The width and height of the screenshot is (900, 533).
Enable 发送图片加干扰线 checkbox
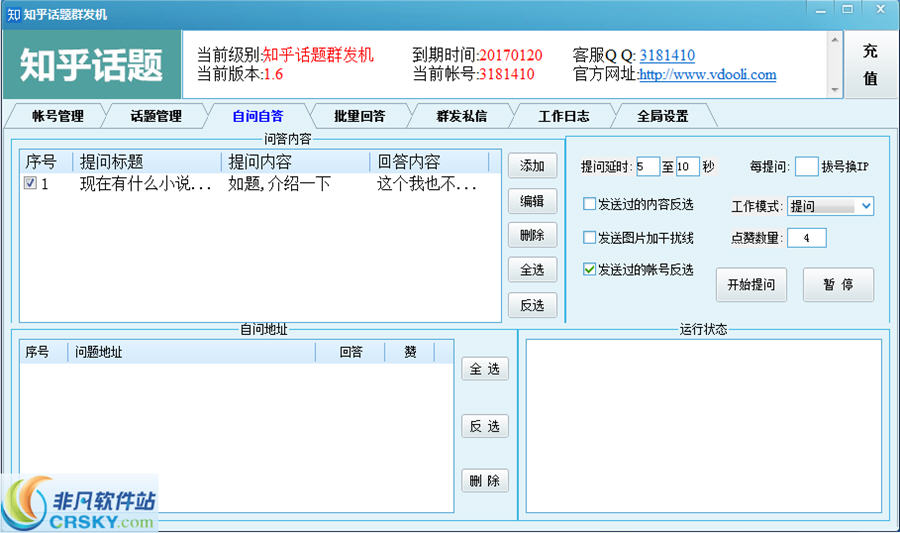[x=589, y=238]
